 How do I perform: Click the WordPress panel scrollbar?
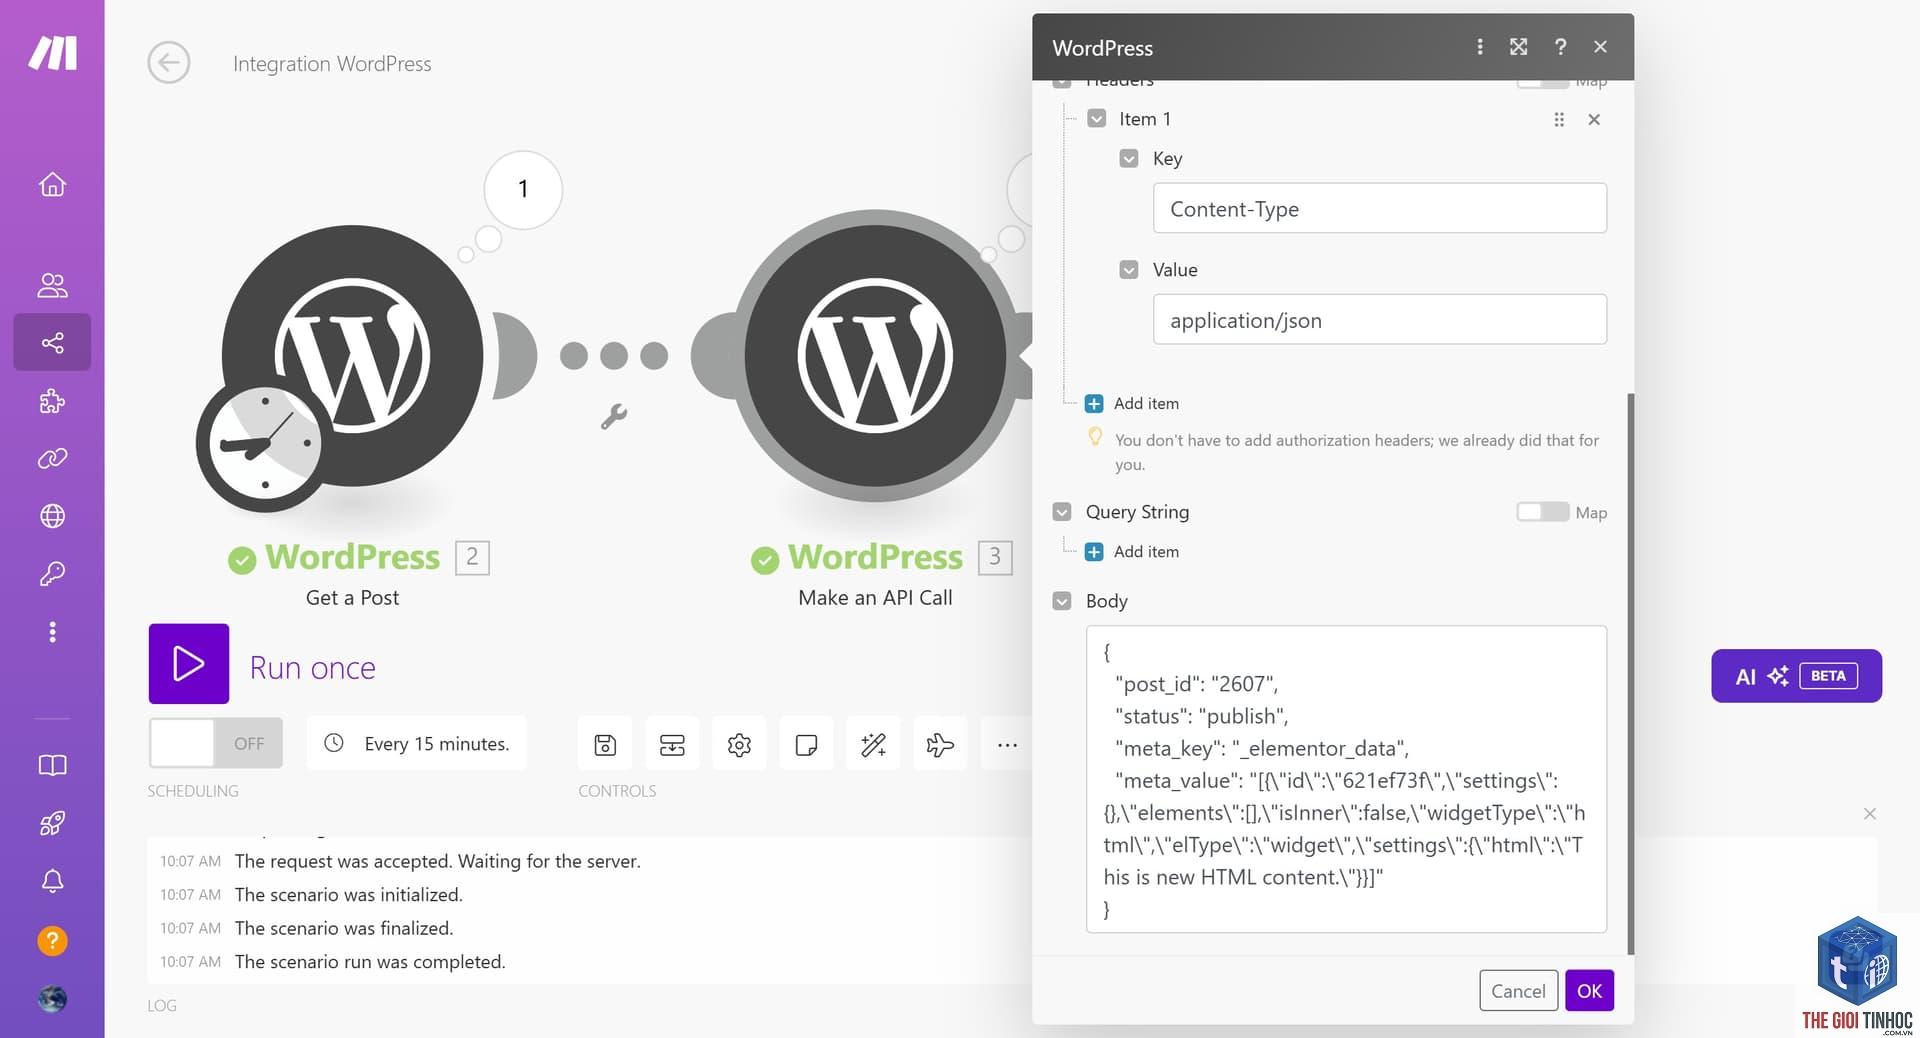pyautogui.click(x=1630, y=672)
